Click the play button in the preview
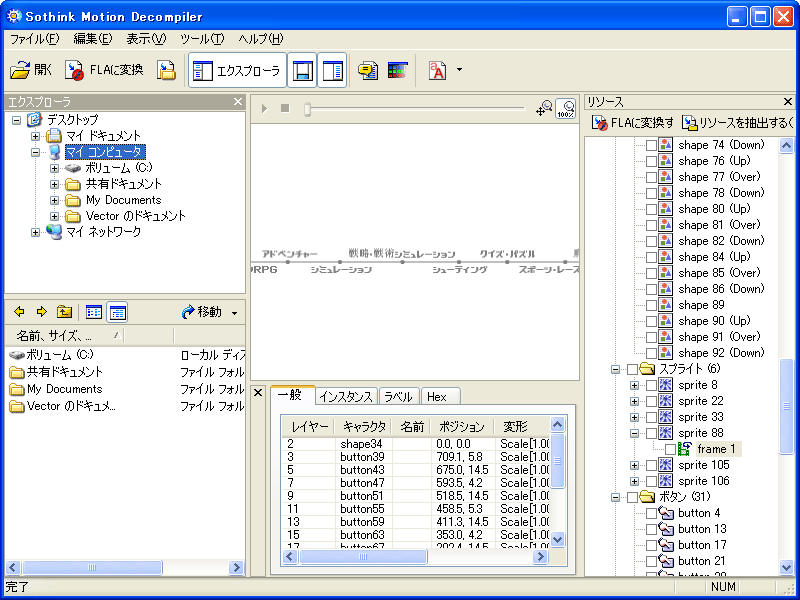 point(264,109)
